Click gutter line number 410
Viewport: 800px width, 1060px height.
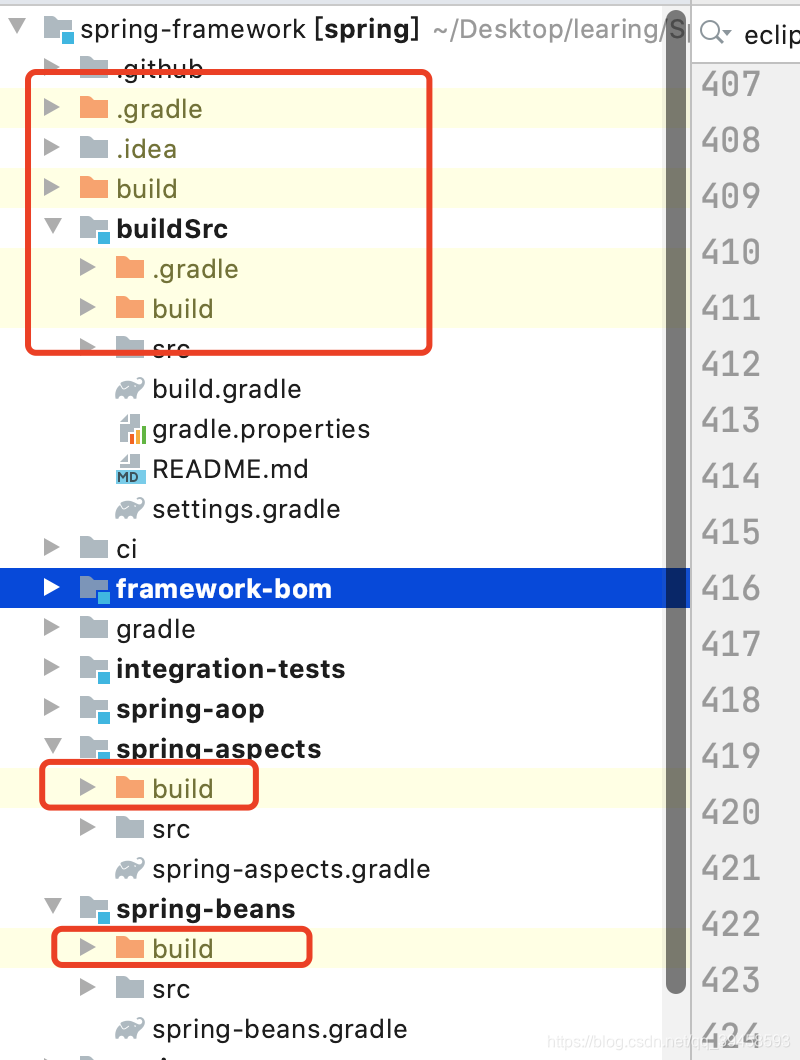(x=730, y=252)
